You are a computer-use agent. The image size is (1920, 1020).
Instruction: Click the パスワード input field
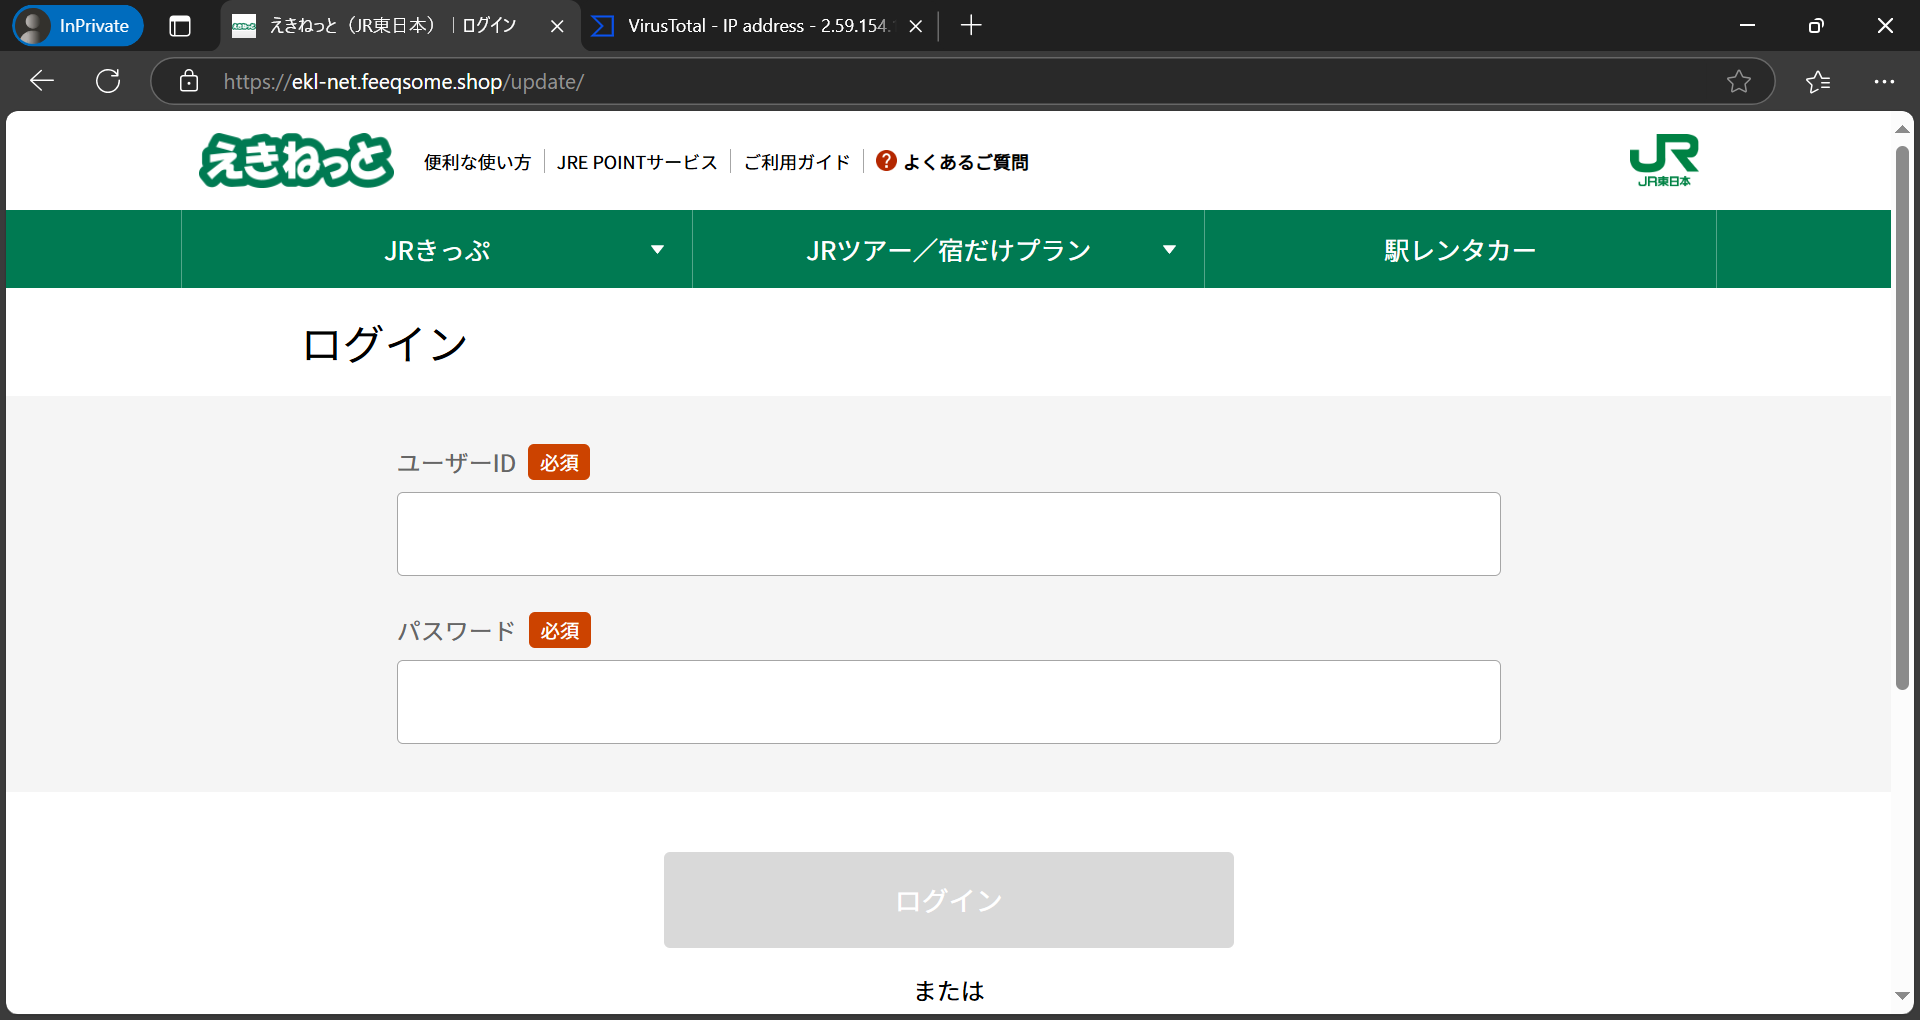(x=948, y=702)
